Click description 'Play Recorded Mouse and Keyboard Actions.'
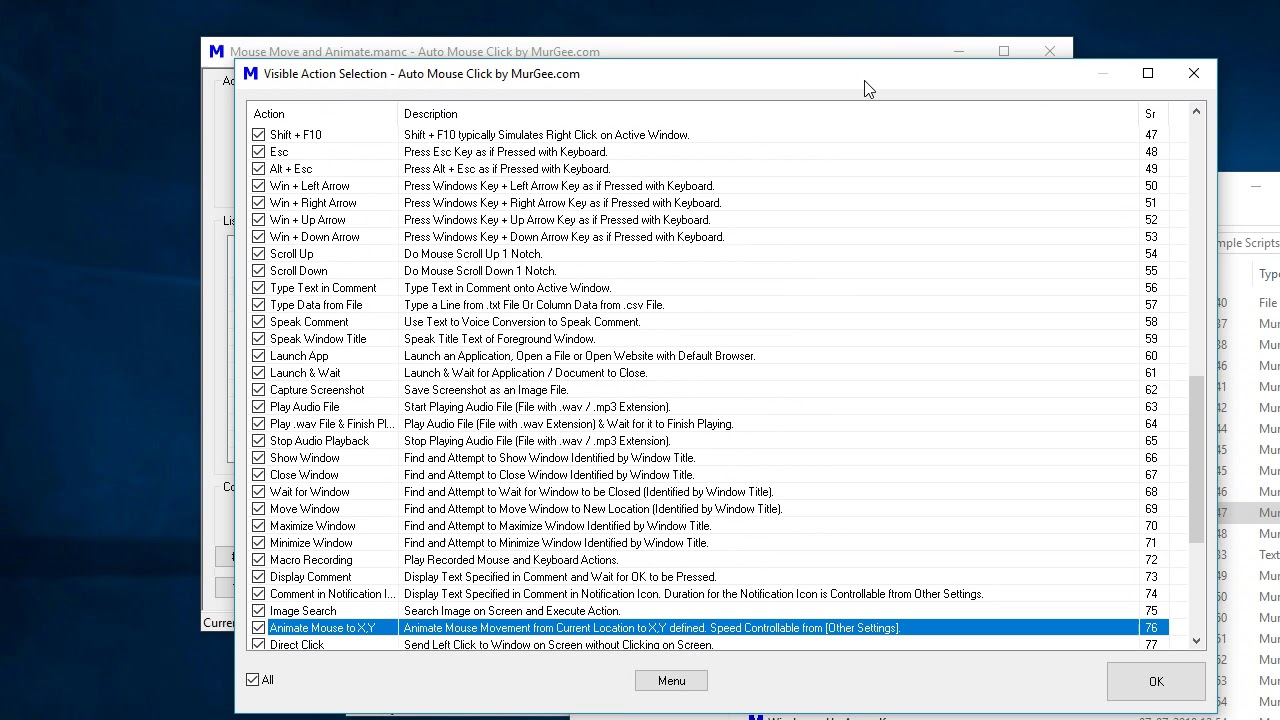This screenshot has width=1280, height=720. (x=511, y=560)
